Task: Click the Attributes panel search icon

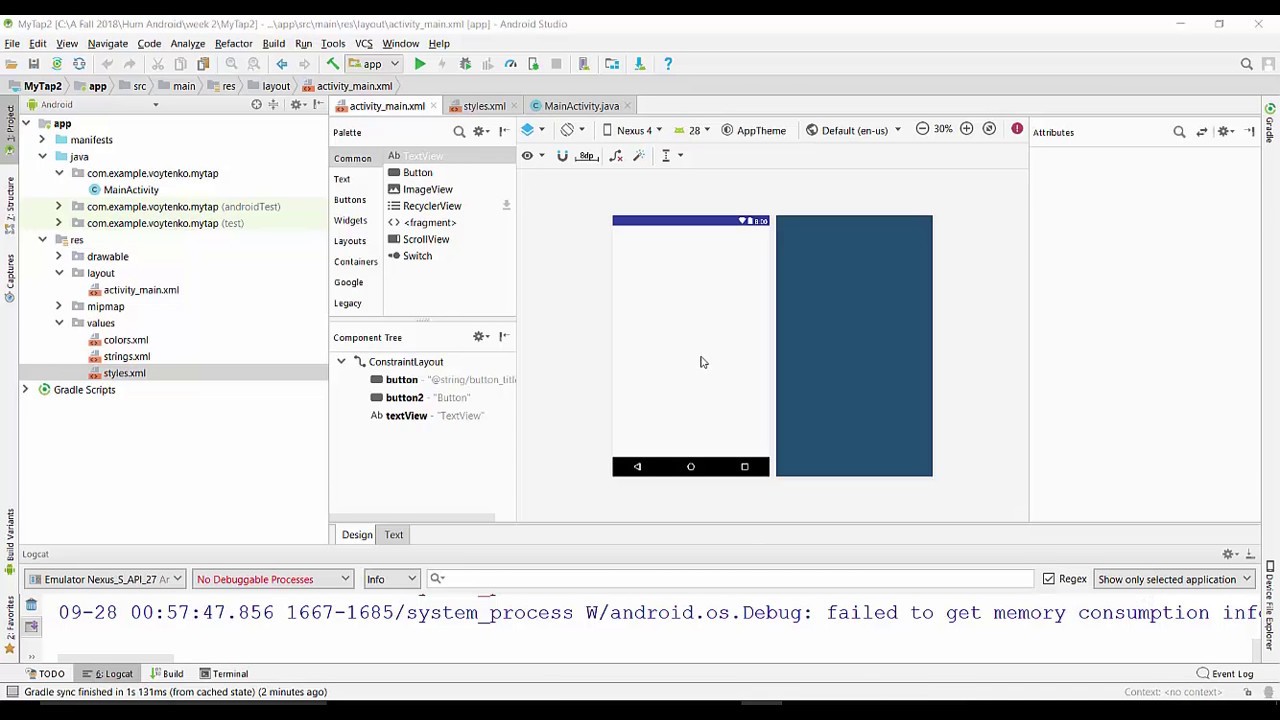Action: 1179,132
